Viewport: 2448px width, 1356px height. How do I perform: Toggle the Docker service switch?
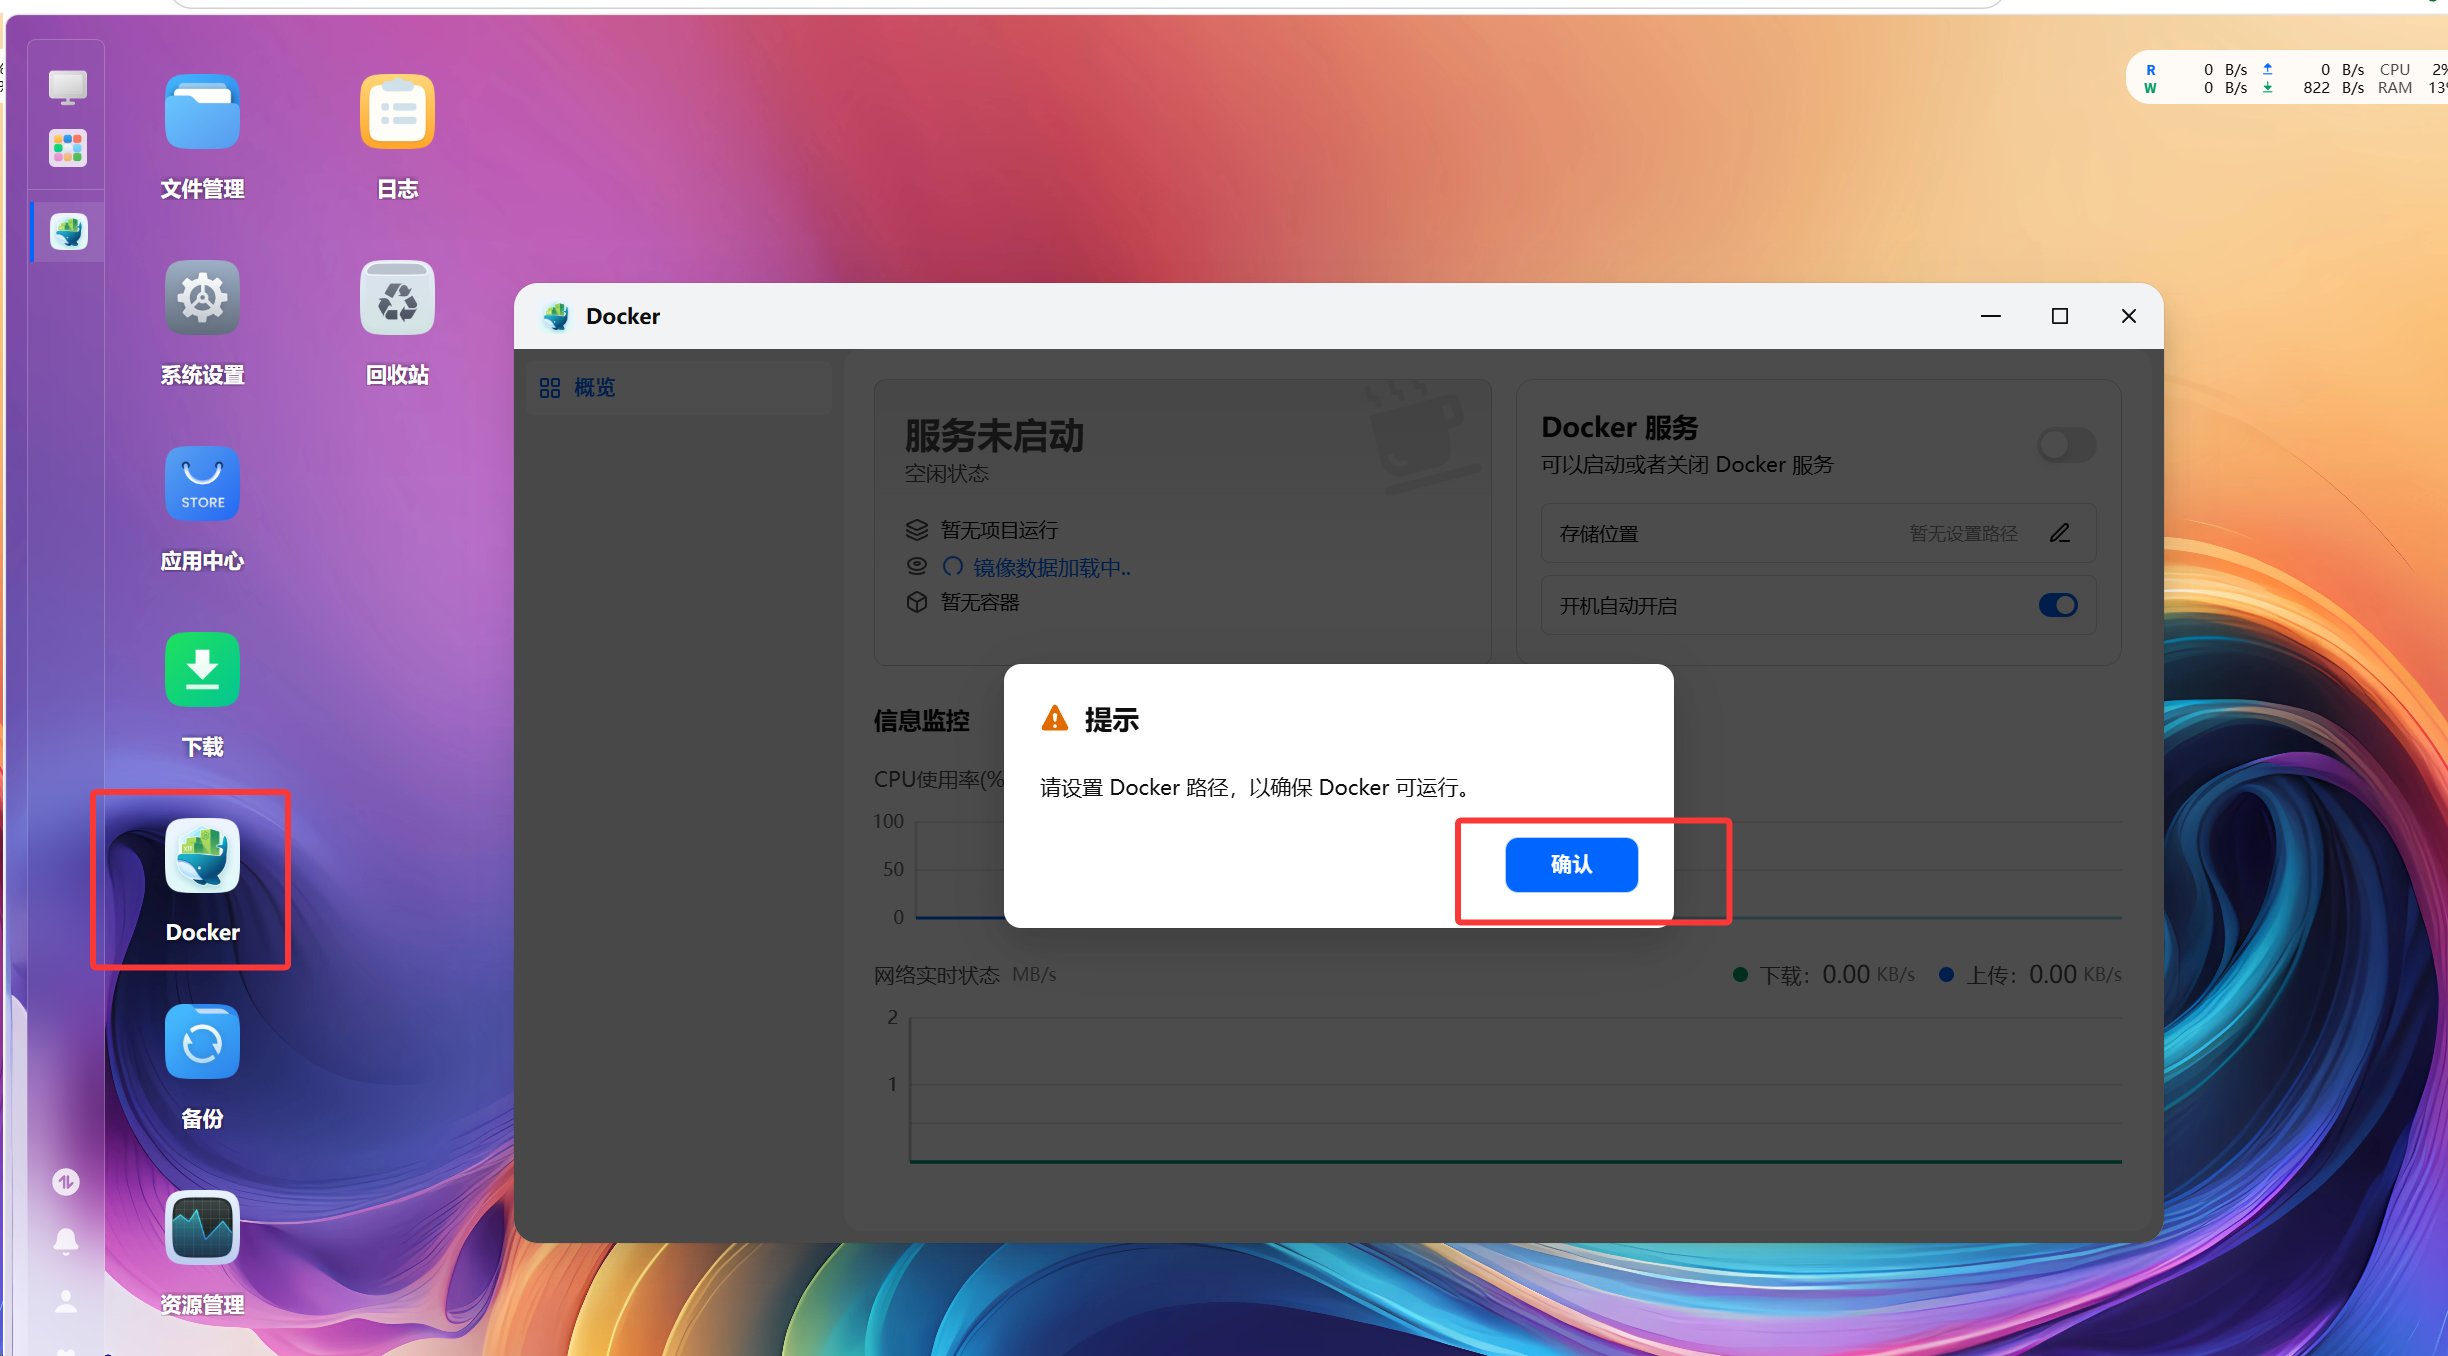click(2066, 445)
